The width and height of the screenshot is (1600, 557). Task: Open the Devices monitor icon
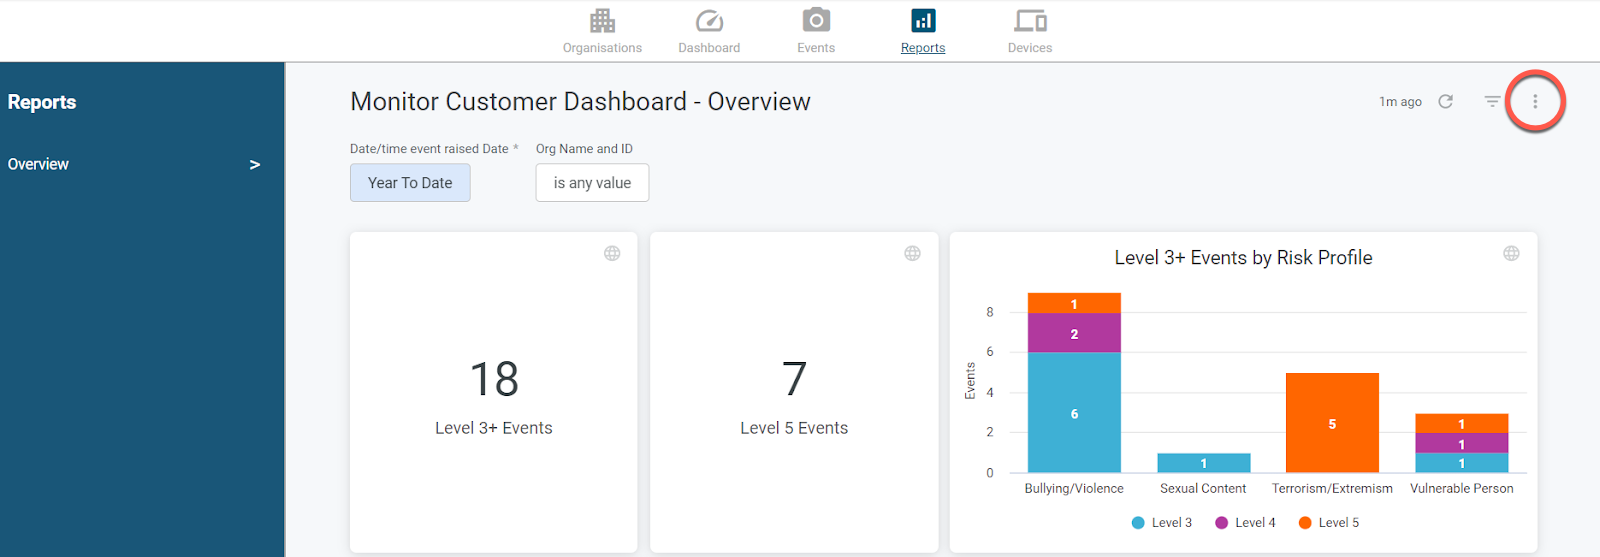pyautogui.click(x=1030, y=21)
